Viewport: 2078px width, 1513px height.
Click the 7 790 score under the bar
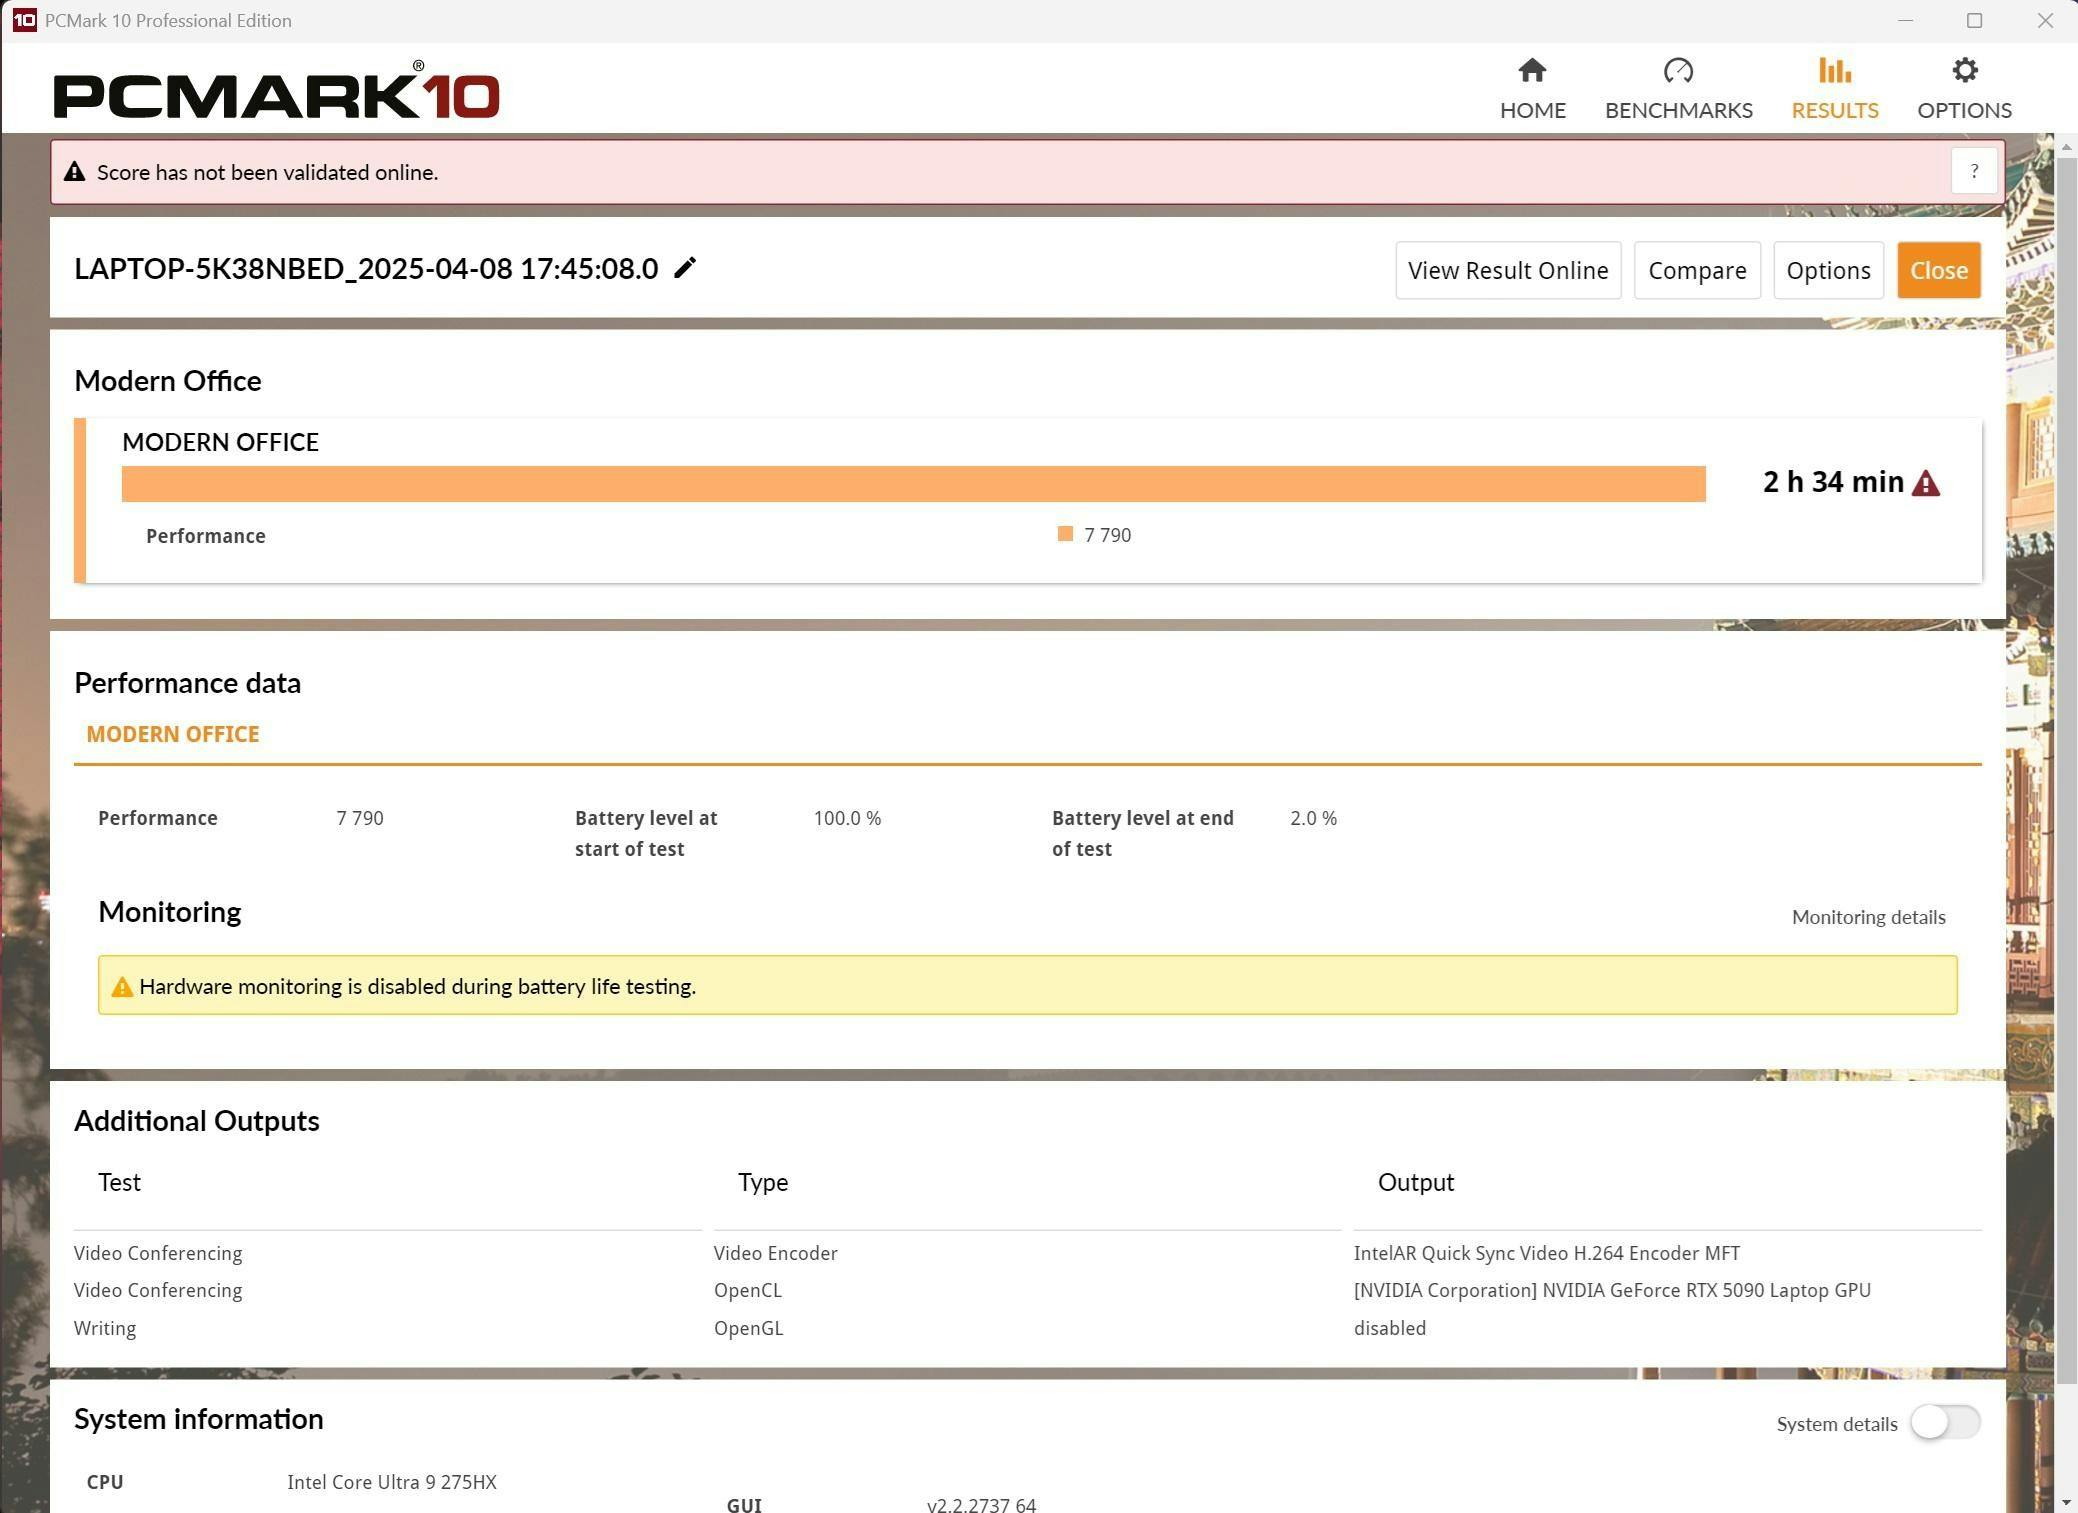pos(1107,535)
